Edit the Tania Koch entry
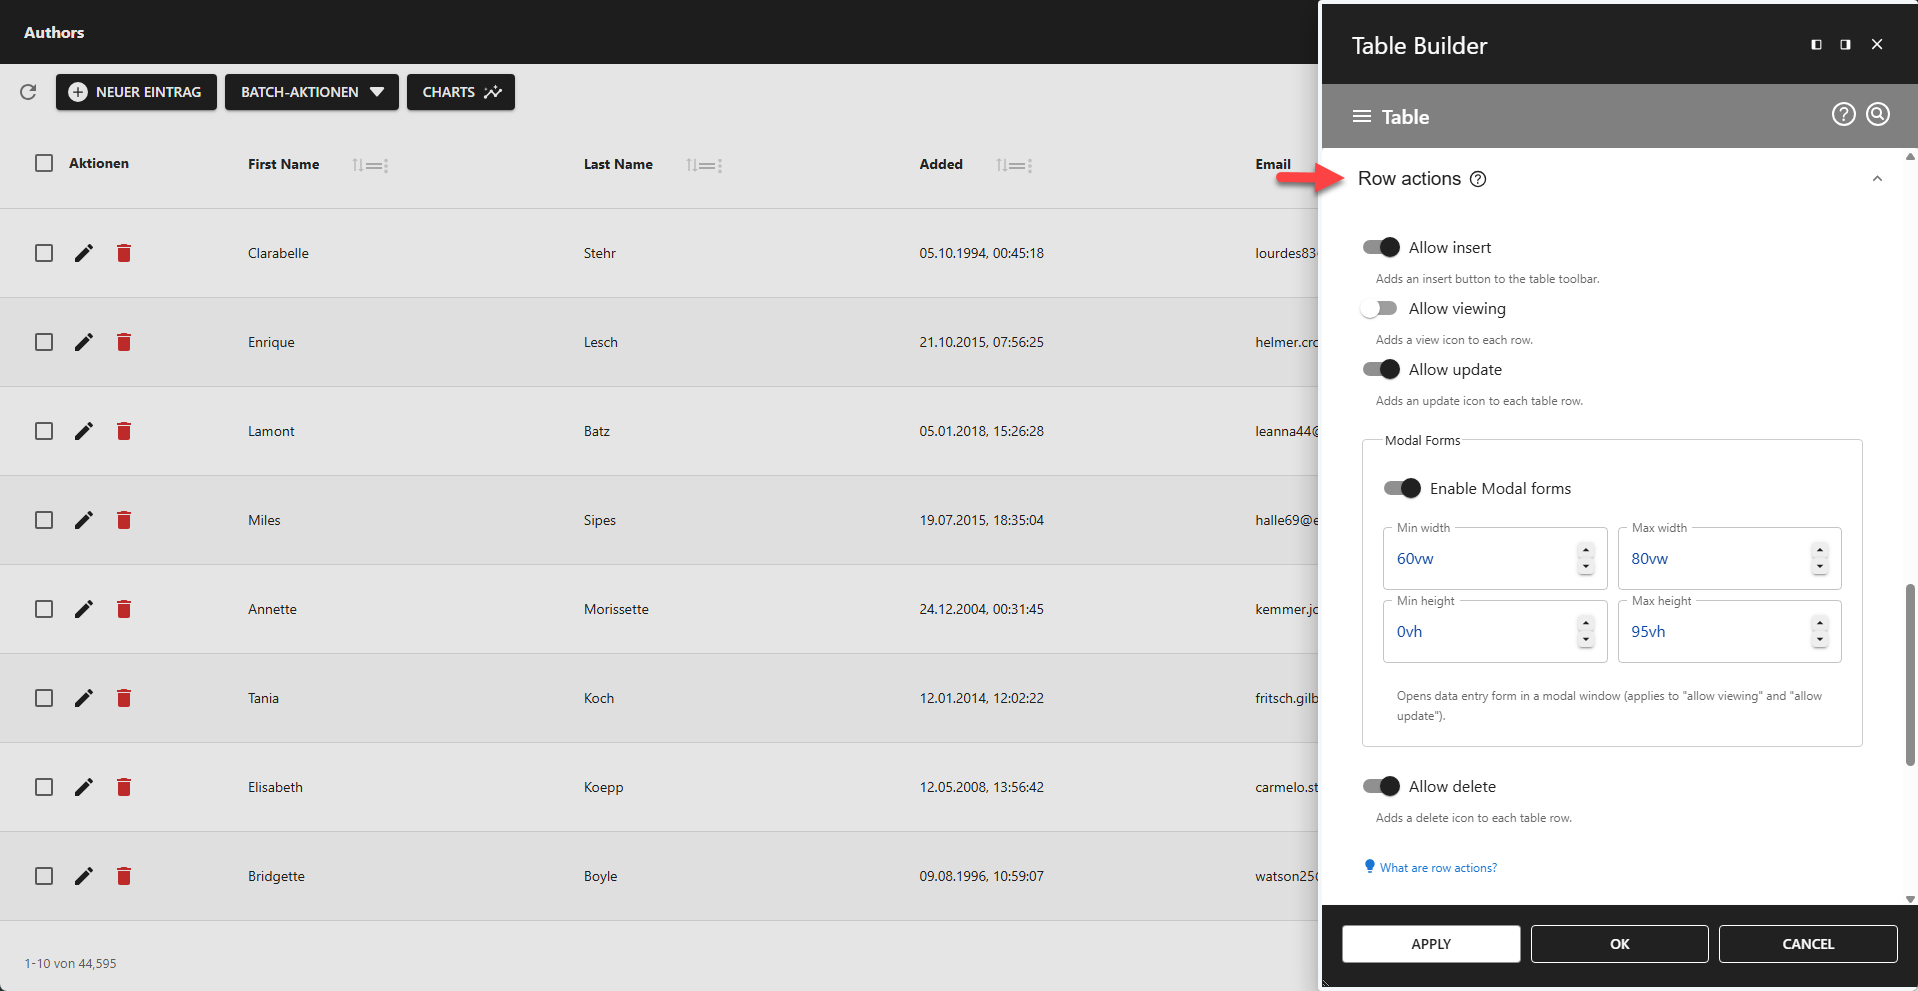Viewport: 1918px width, 991px height. [x=83, y=698]
